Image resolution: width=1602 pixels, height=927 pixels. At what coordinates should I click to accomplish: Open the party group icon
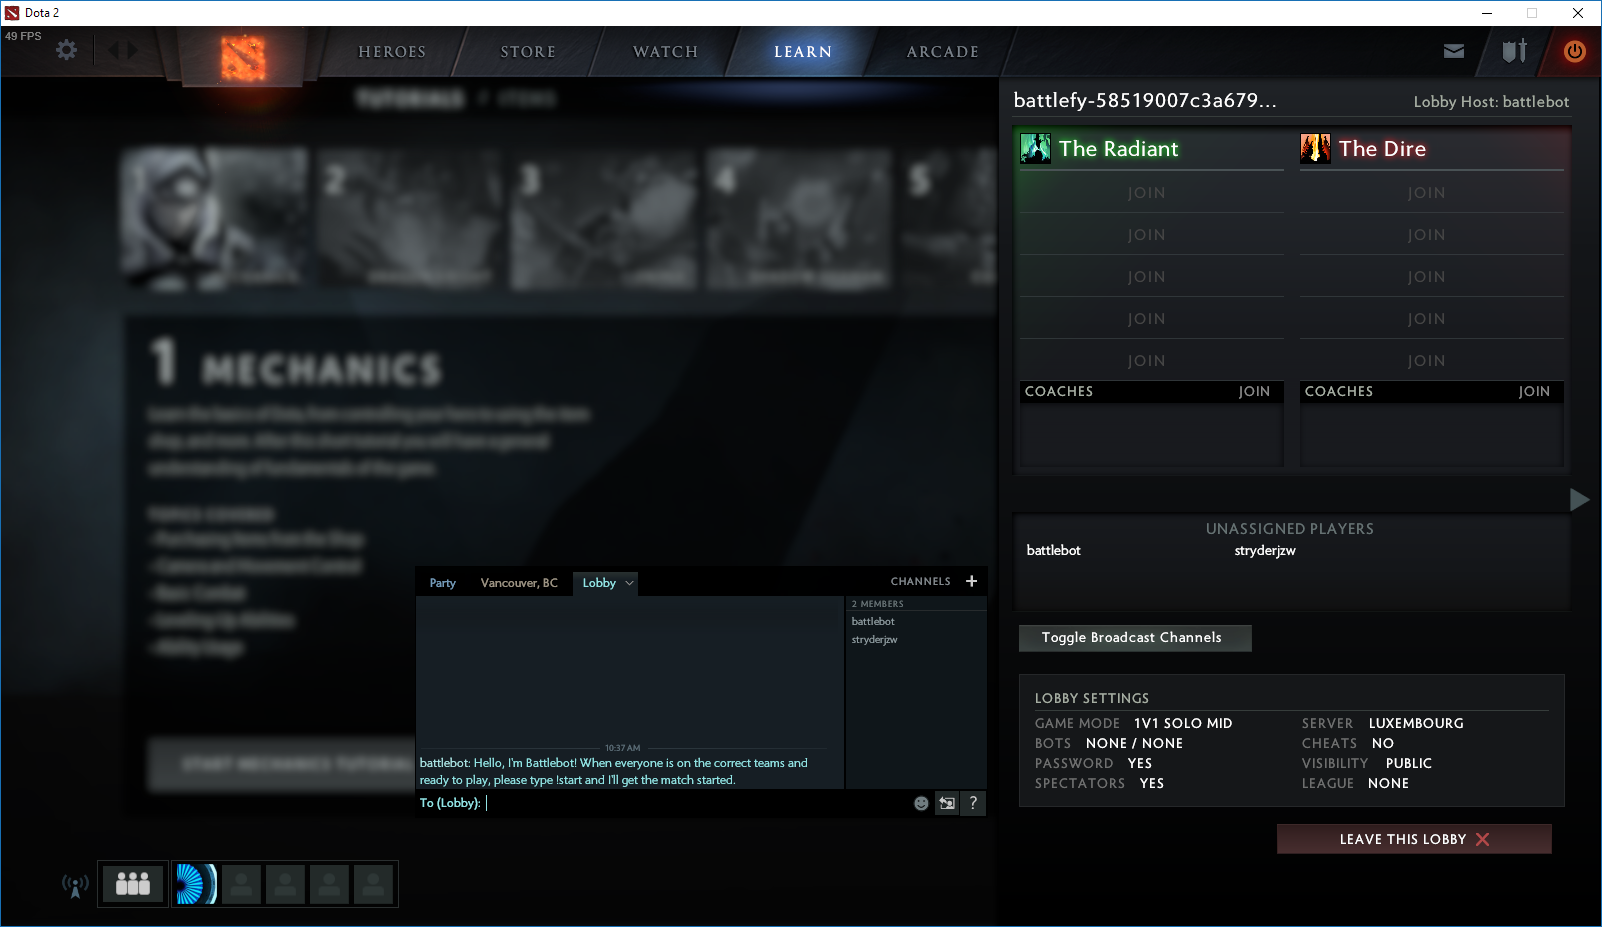point(133,884)
